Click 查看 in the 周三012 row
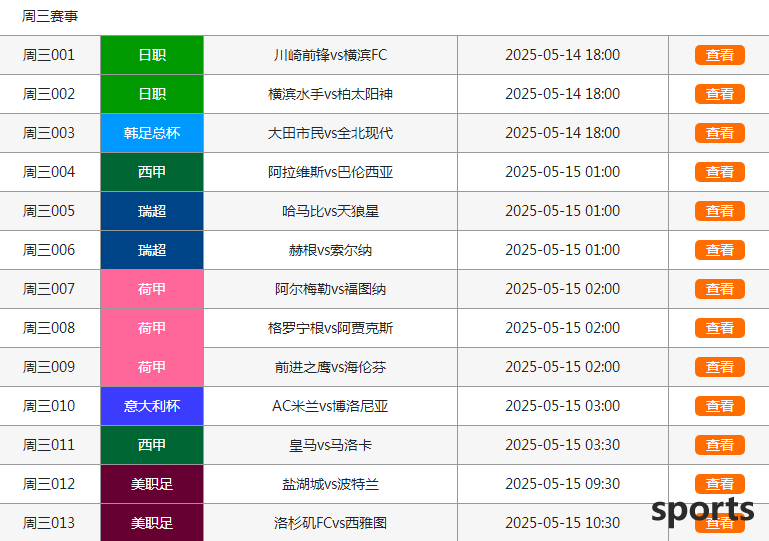The width and height of the screenshot is (769, 541). tap(719, 484)
